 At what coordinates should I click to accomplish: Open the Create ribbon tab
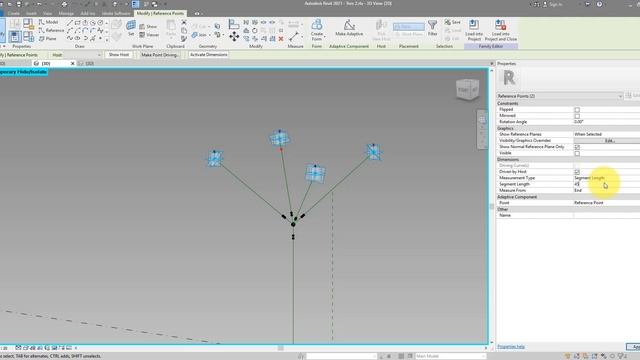pos(13,13)
